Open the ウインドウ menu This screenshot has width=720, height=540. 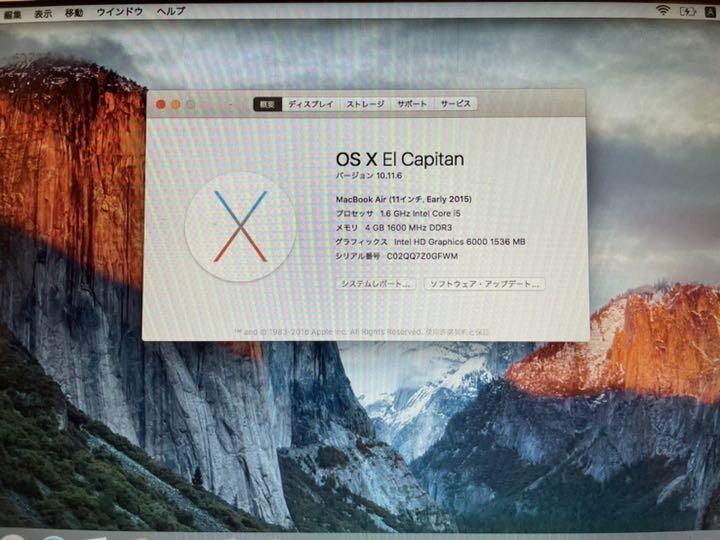pyautogui.click(x=120, y=12)
